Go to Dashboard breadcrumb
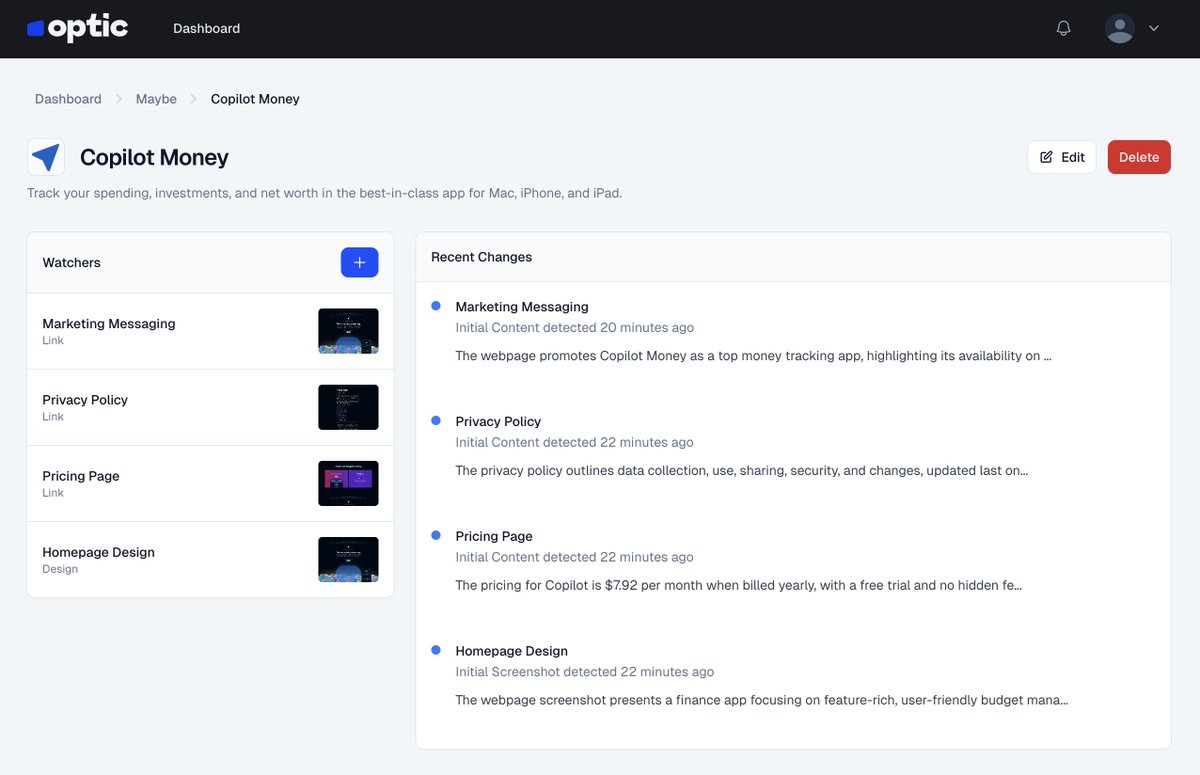 coord(68,99)
